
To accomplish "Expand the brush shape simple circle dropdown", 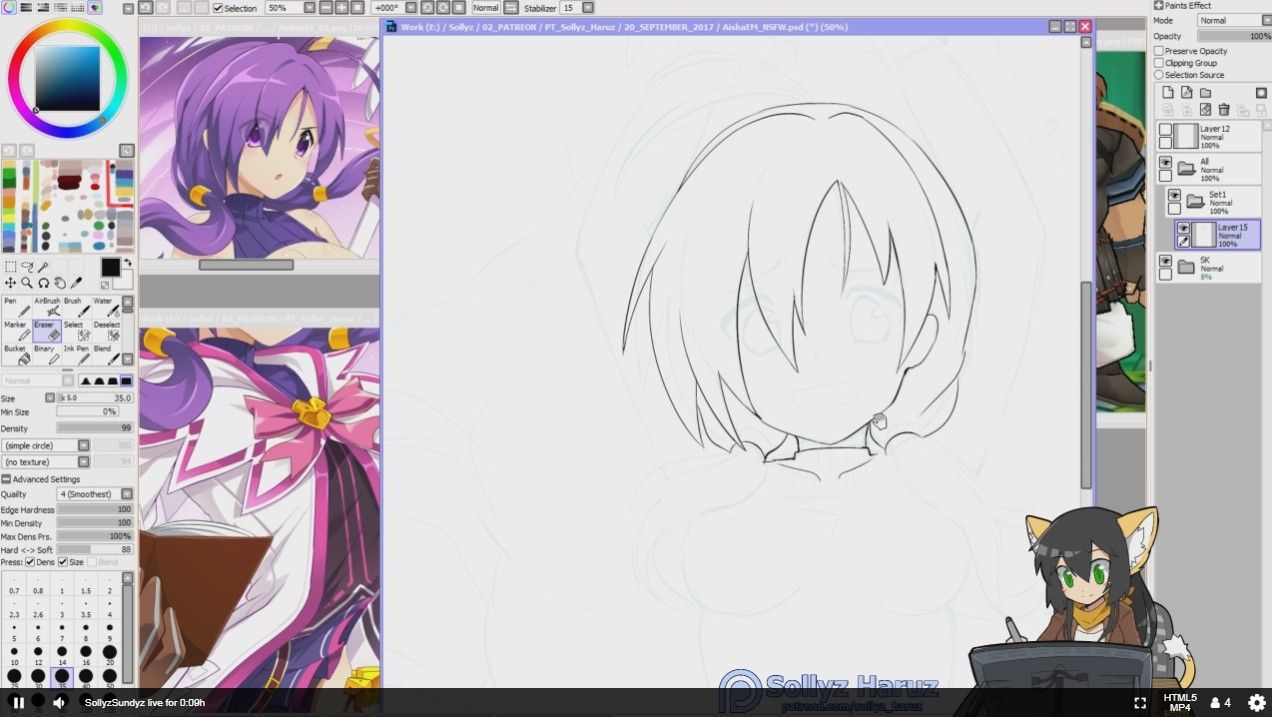I will tap(84, 446).
